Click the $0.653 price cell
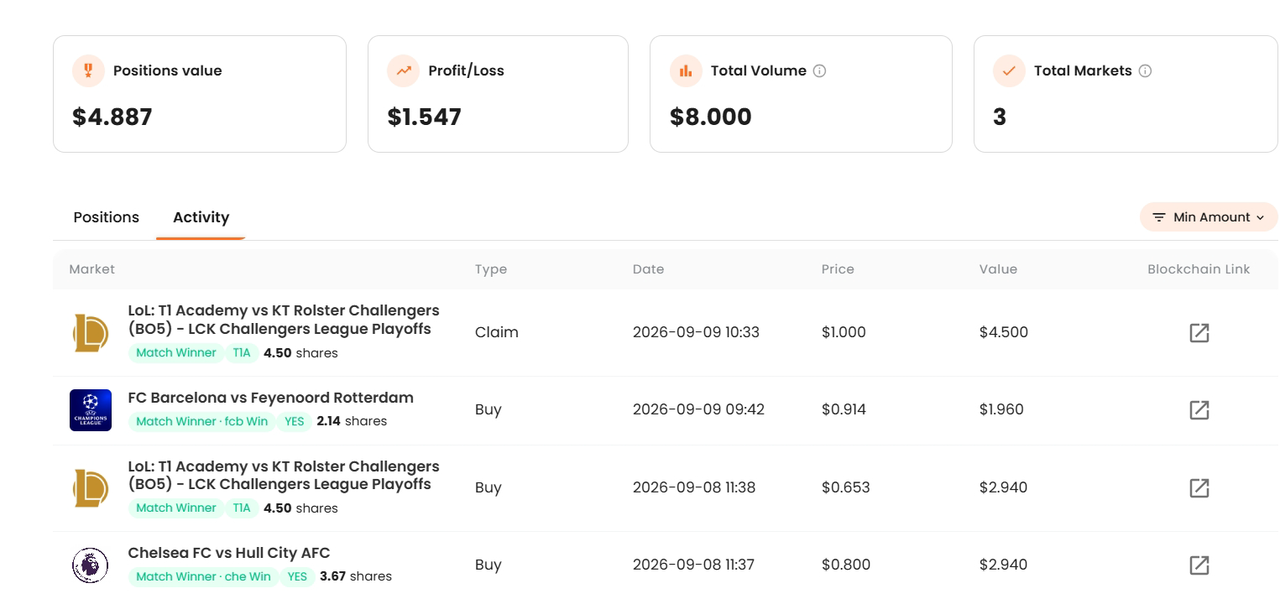Viewport: 1280px width, 599px height. pos(846,487)
